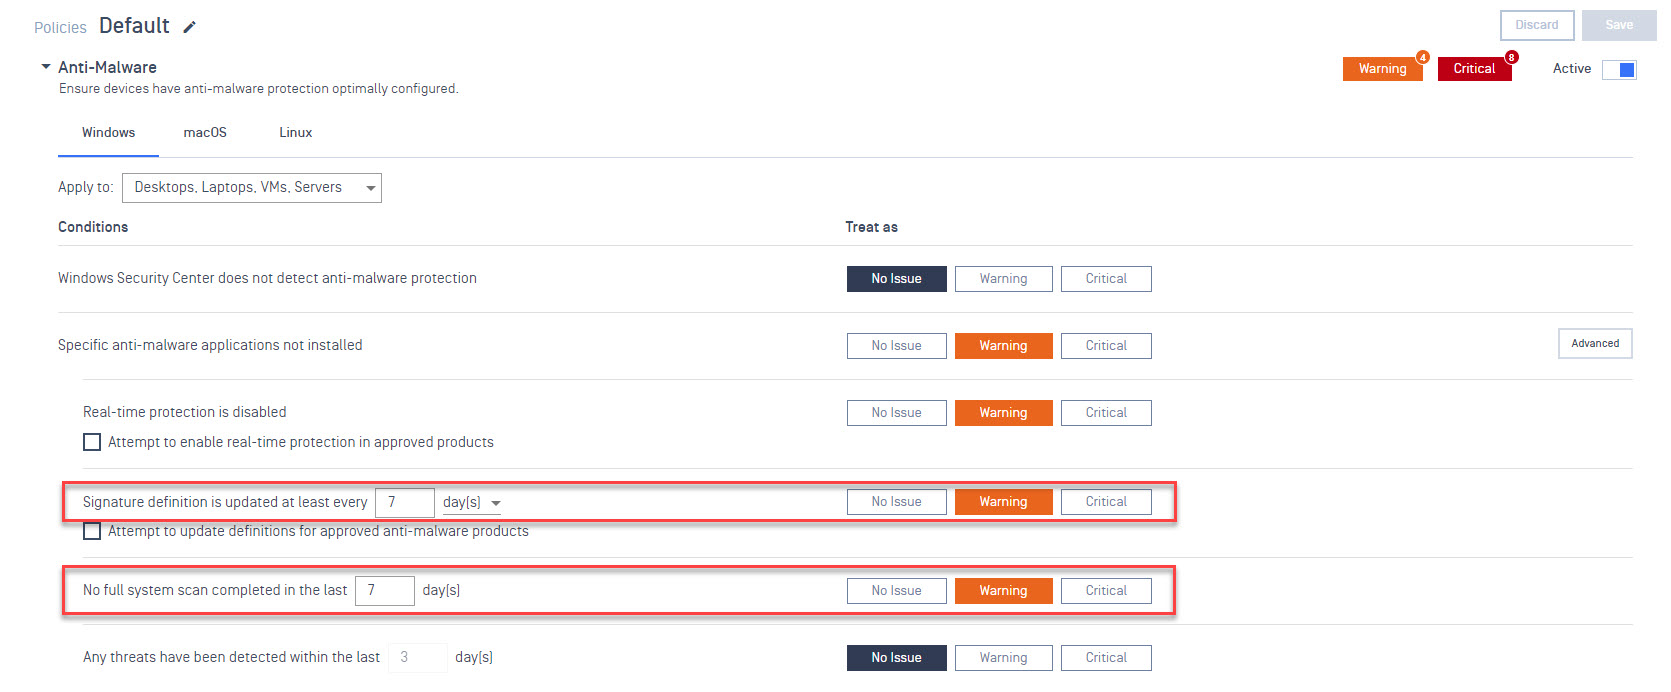Toggle the Active policy switch

tap(1619, 69)
